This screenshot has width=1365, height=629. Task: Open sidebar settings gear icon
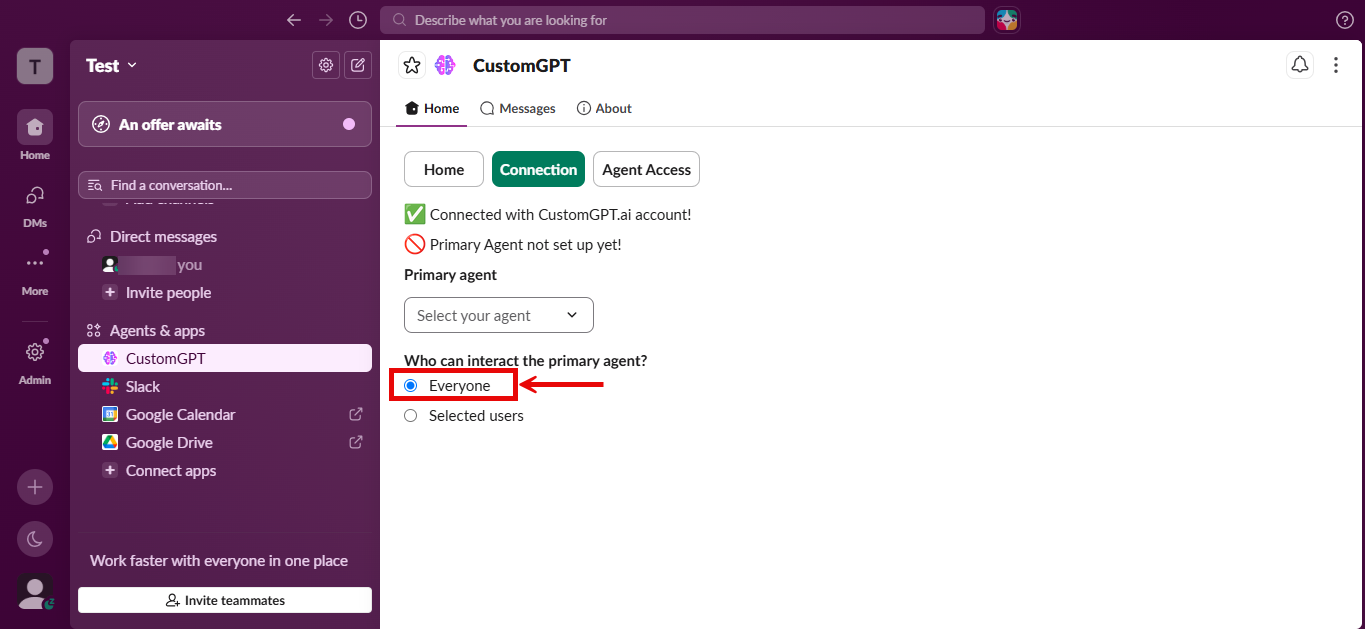(x=326, y=65)
